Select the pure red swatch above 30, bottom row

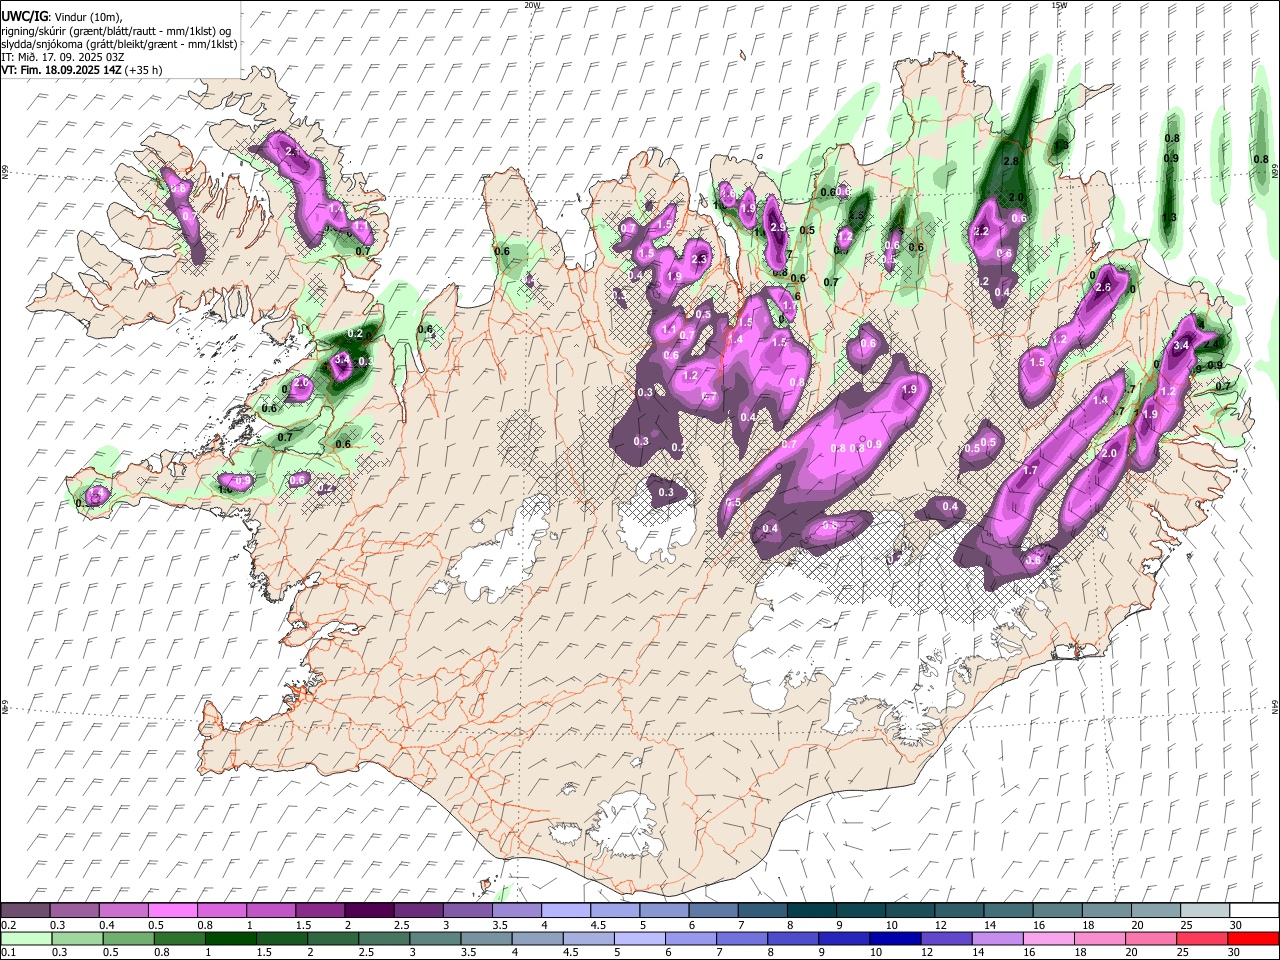[1253, 938]
